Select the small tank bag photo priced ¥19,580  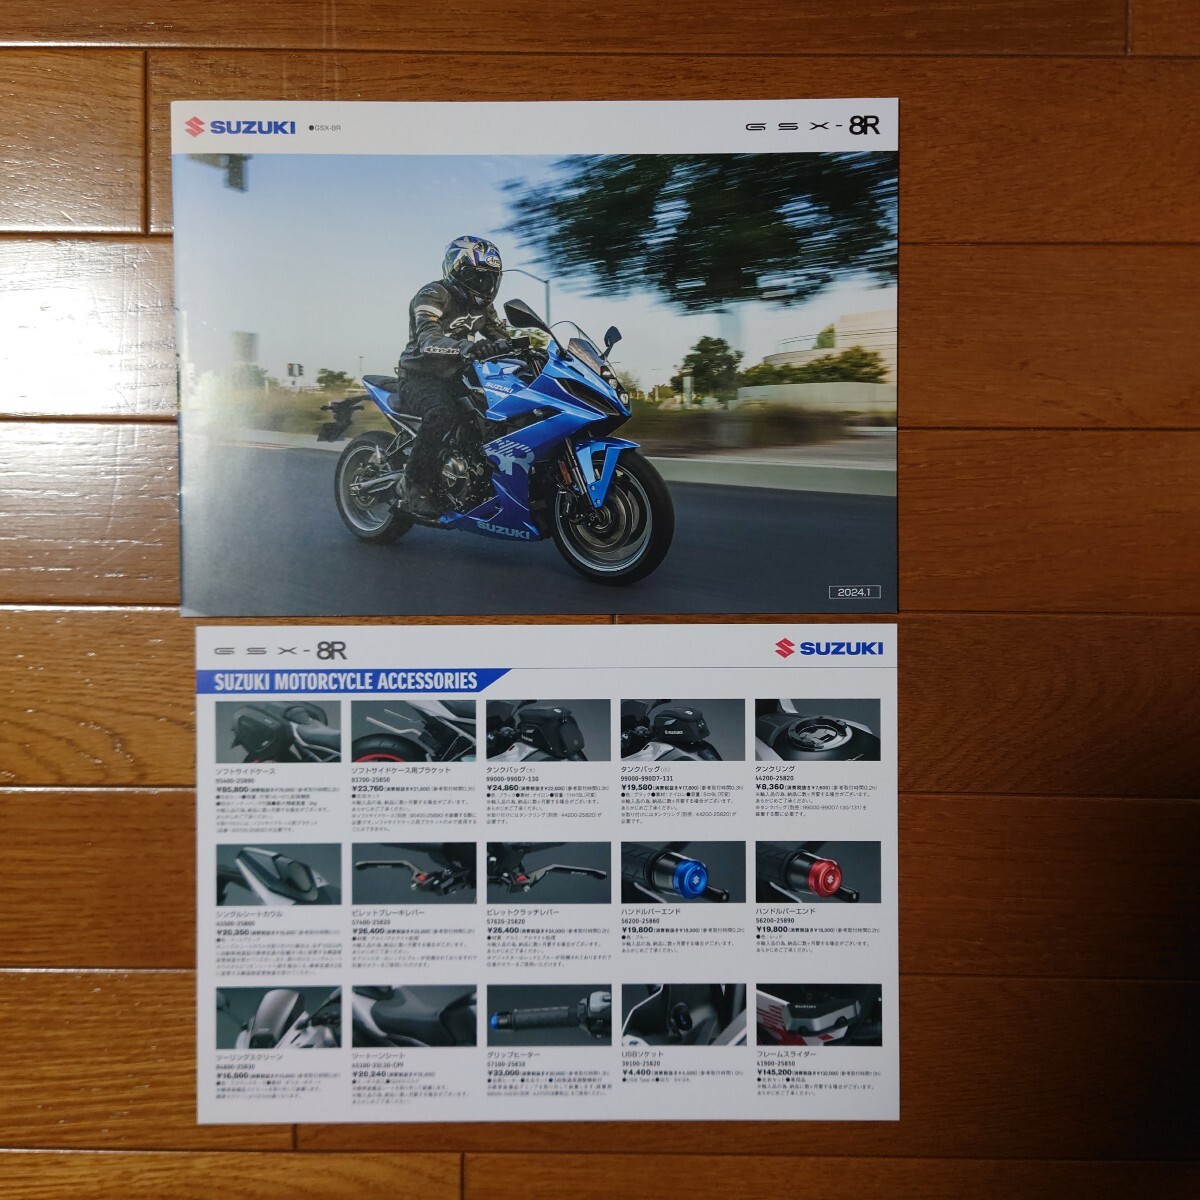683,731
